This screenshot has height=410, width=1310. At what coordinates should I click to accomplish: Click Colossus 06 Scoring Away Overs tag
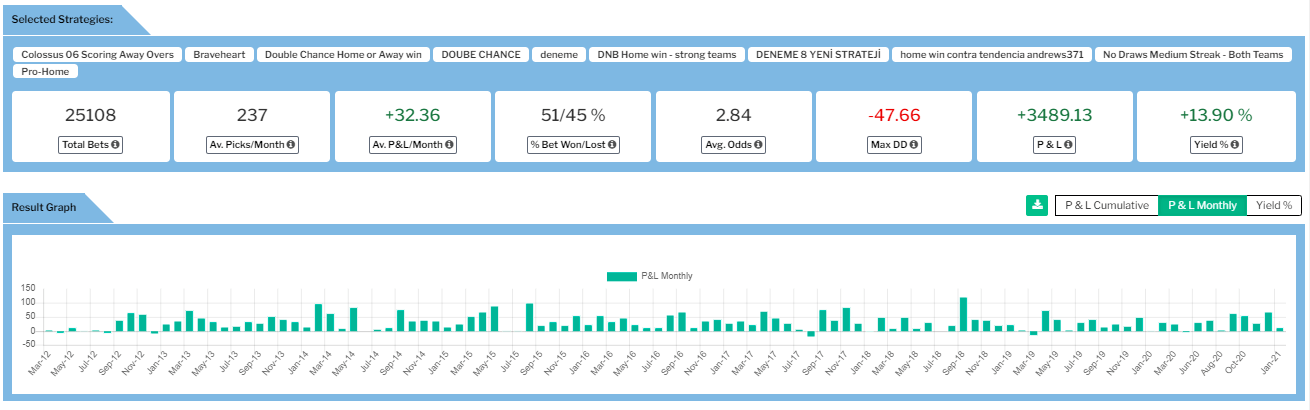[97, 54]
